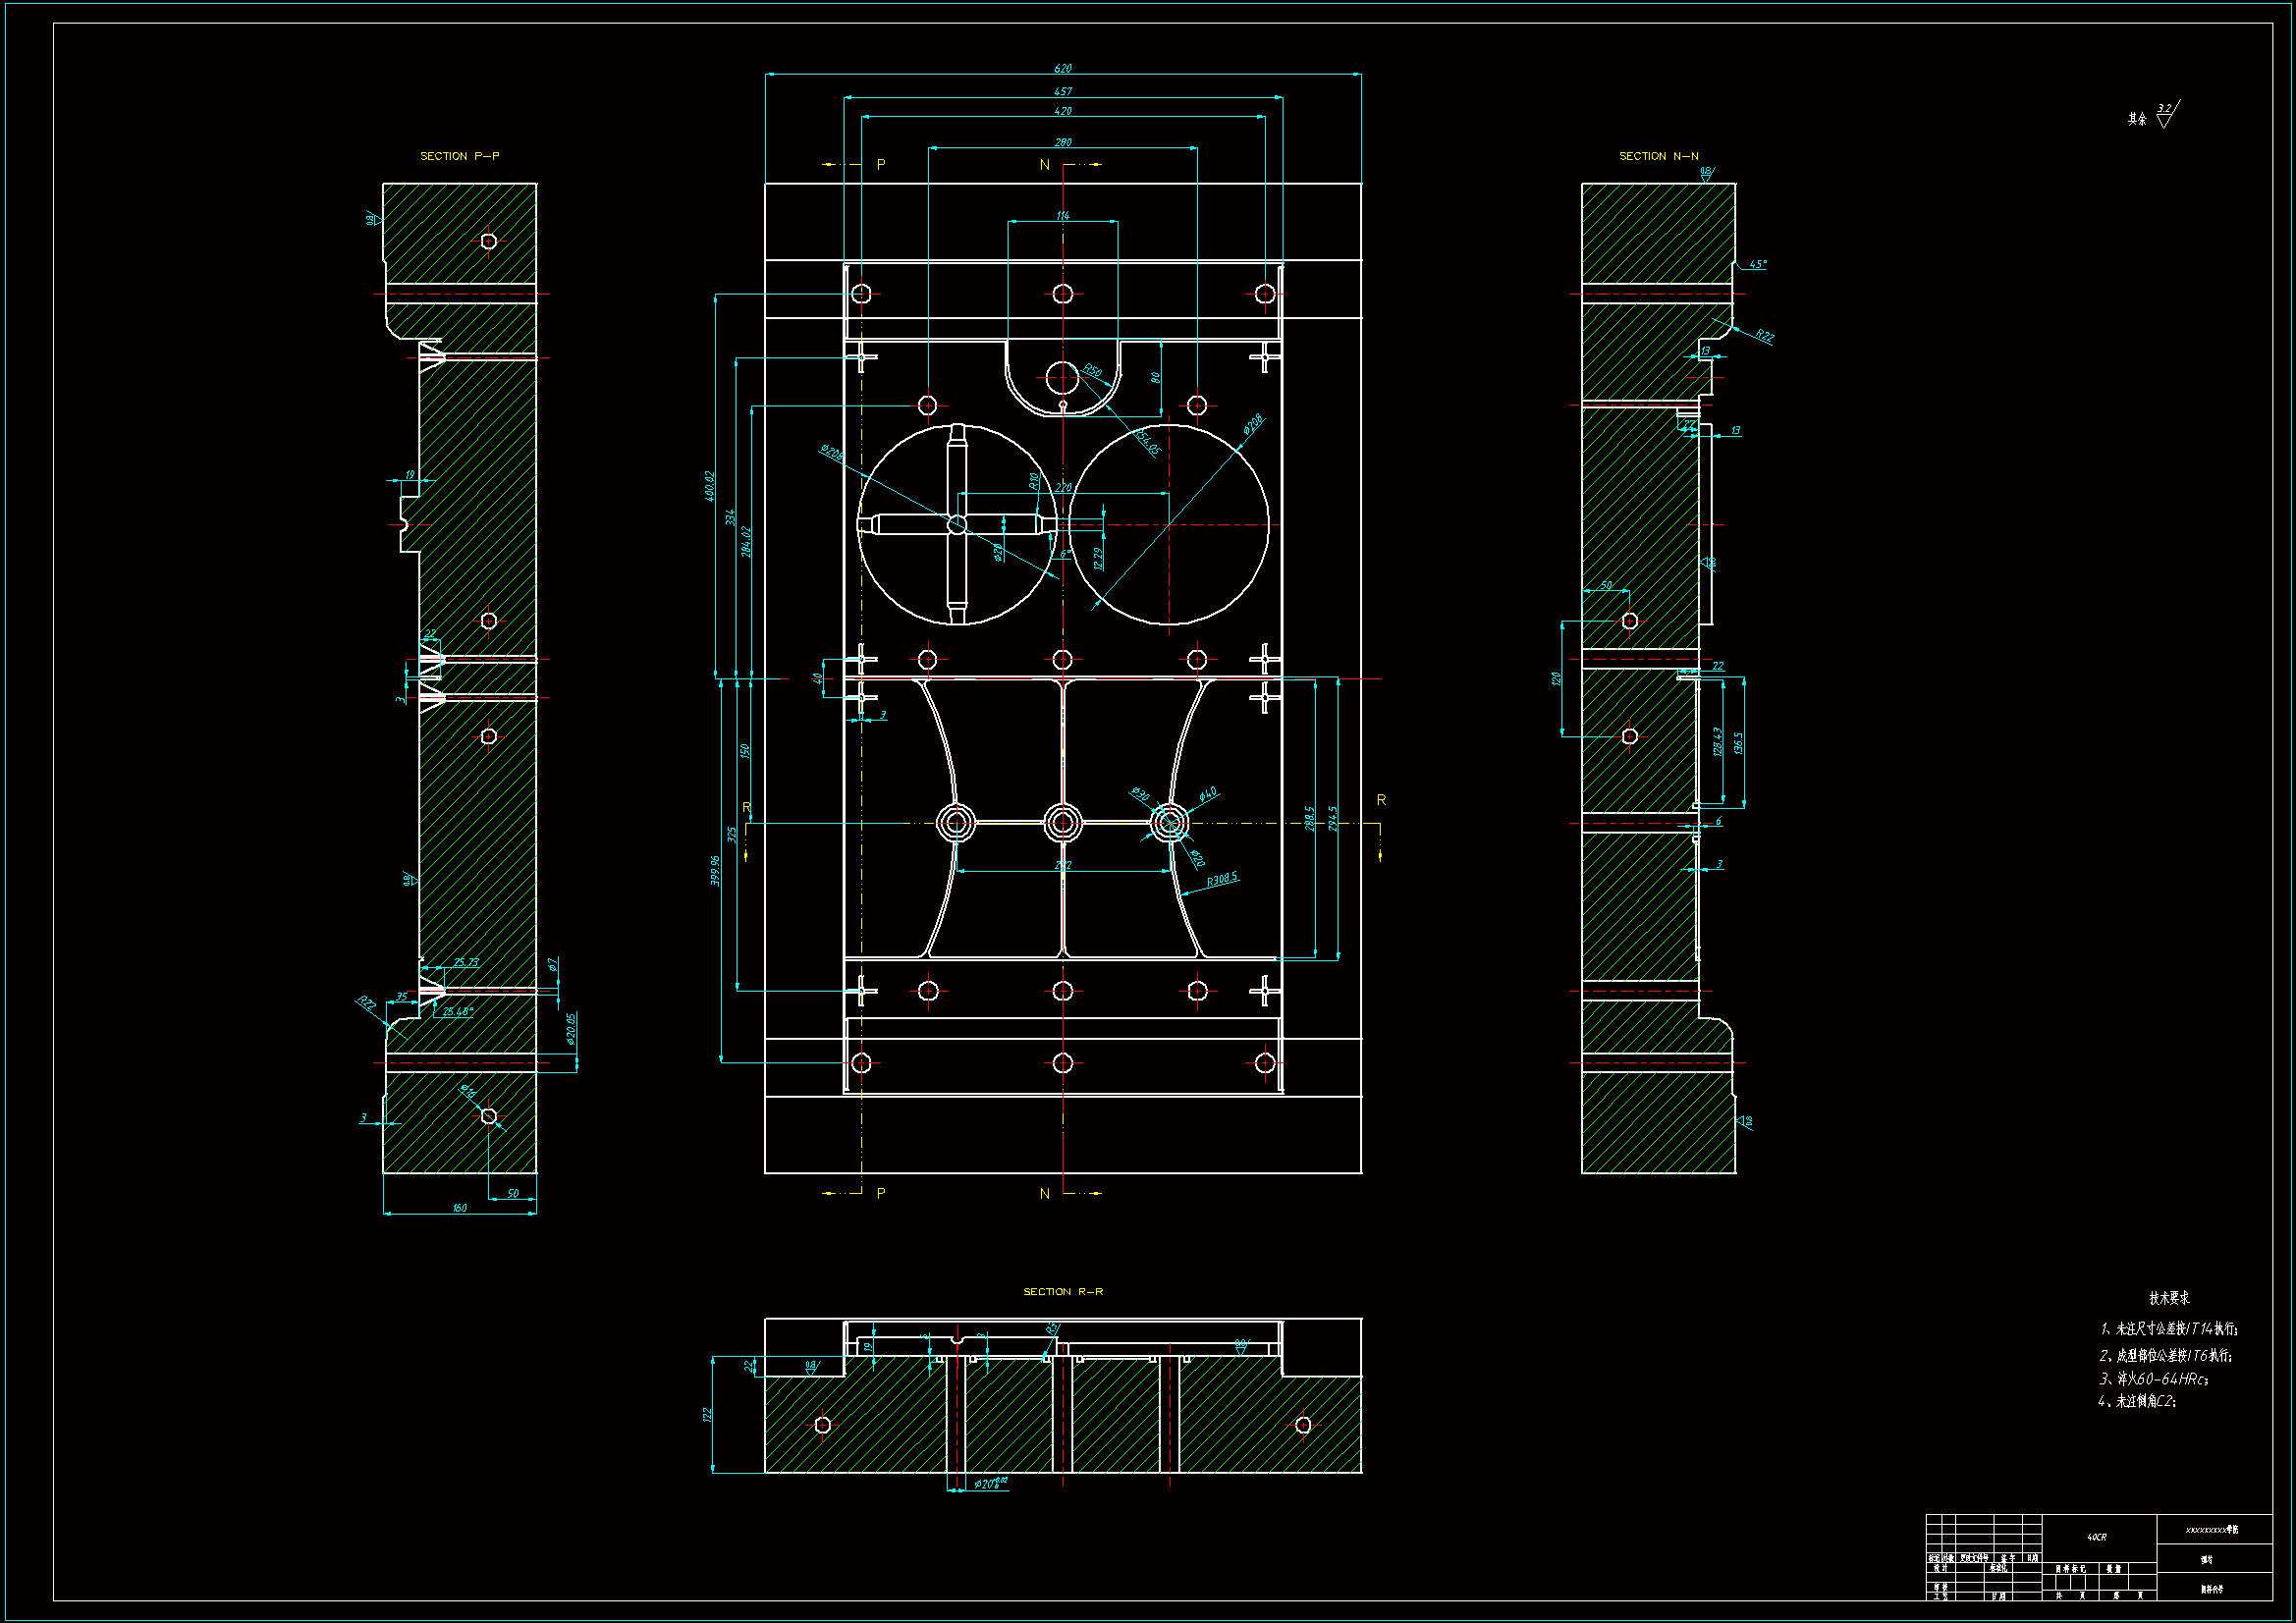This screenshot has width=2296, height=1623.
Task: Select the 122 height dimension in Section R-R
Action: pos(707,1415)
